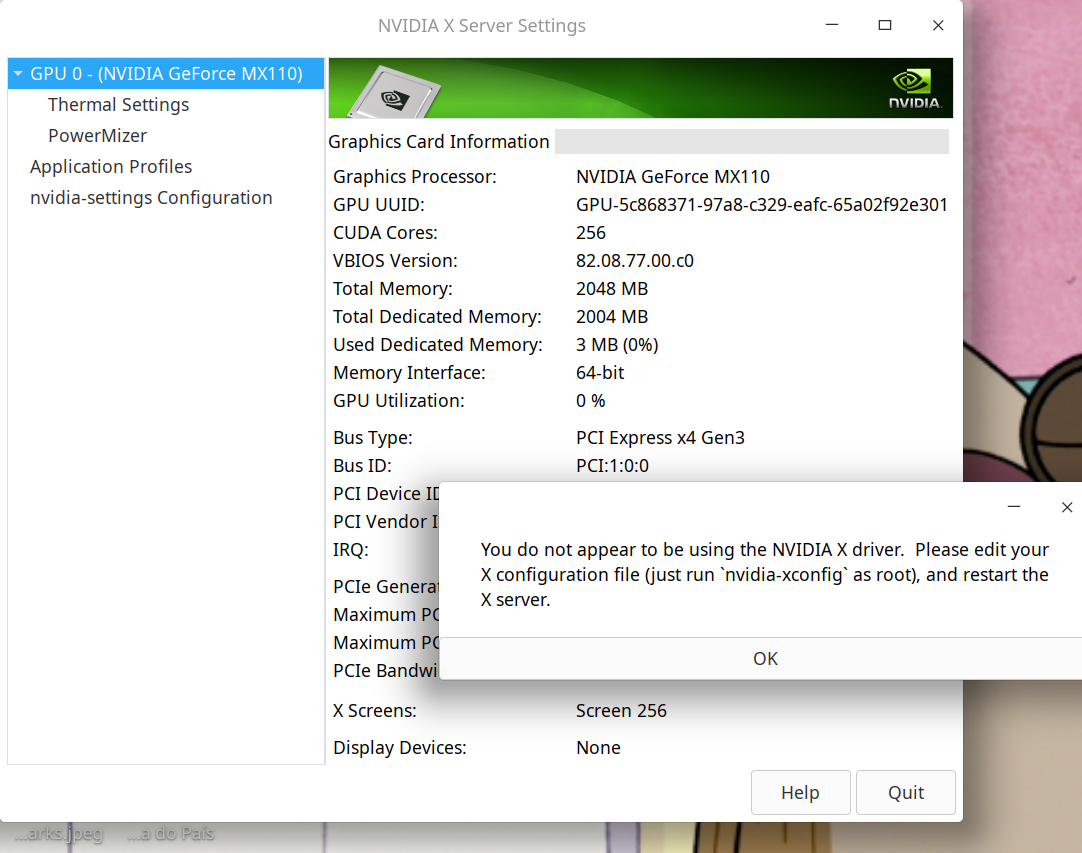This screenshot has height=853, width=1082.
Task: Click the Total Memory 2048 MB value
Action: (x=611, y=288)
